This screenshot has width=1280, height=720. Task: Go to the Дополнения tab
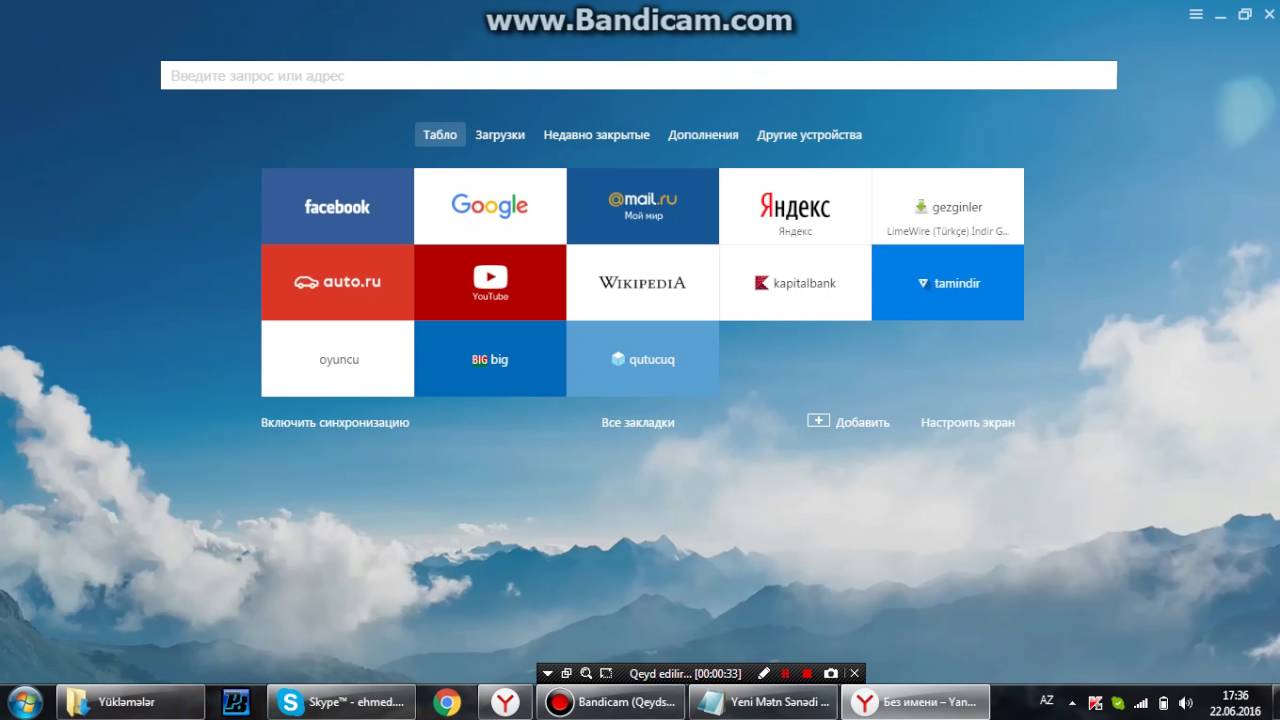(703, 135)
